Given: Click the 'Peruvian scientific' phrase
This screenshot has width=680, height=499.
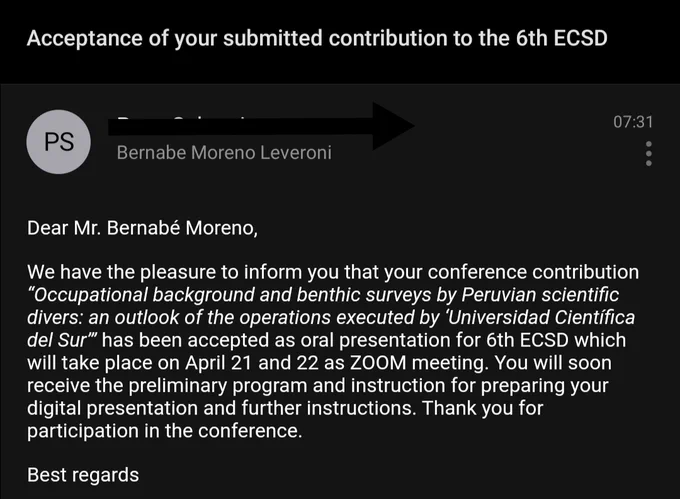Looking at the screenshot, I should click(540, 295).
